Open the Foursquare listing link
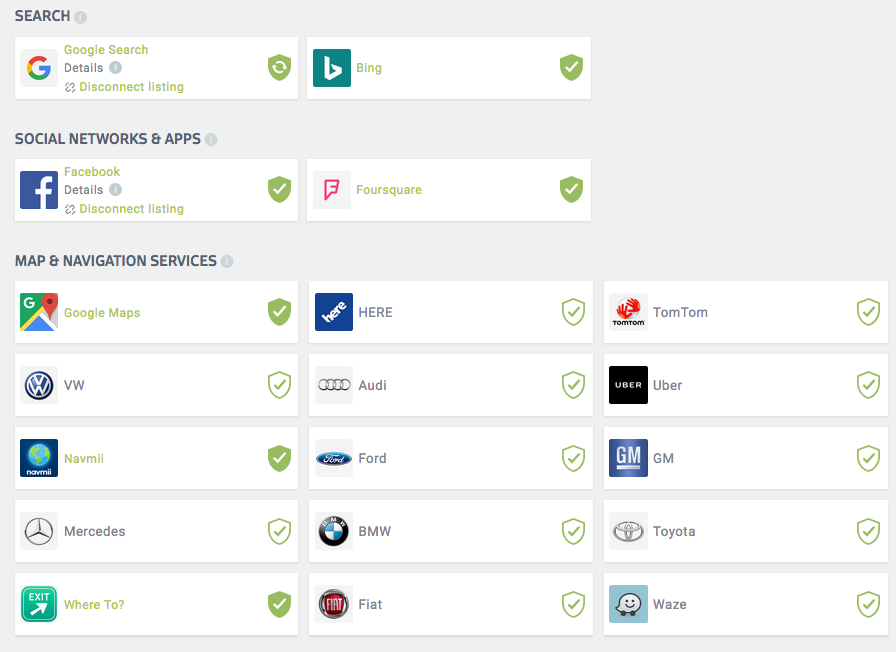 pos(389,190)
